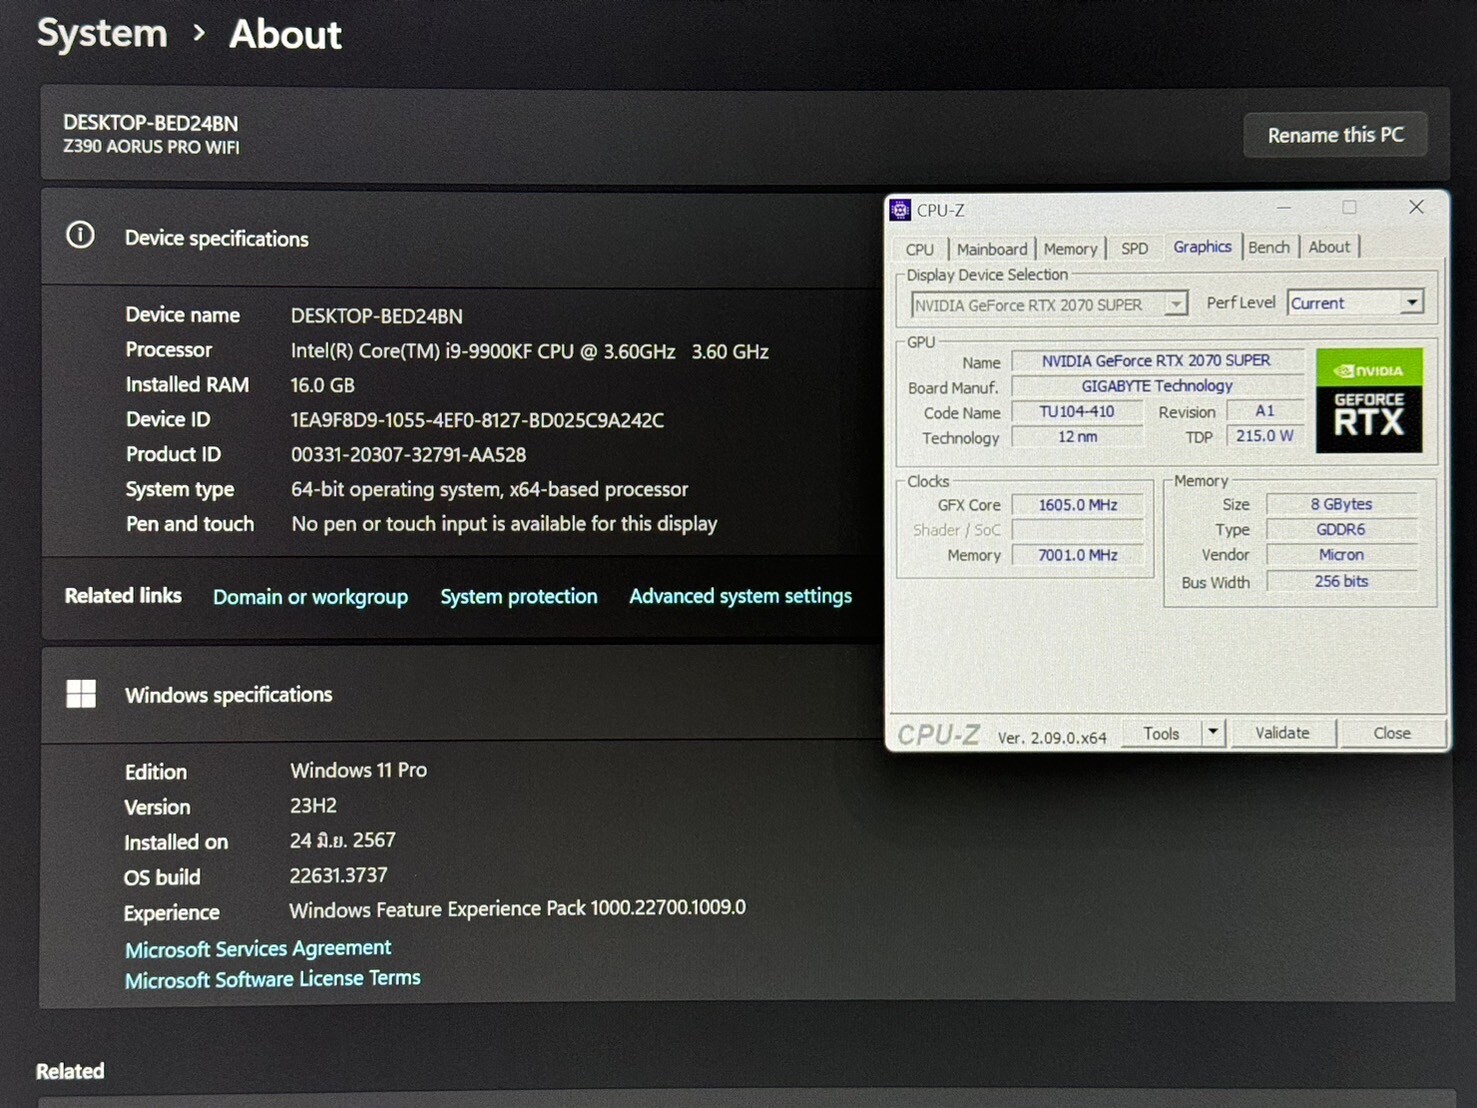Open the Display Device Selection dropdown
The height and width of the screenshot is (1108, 1477).
[1176, 304]
